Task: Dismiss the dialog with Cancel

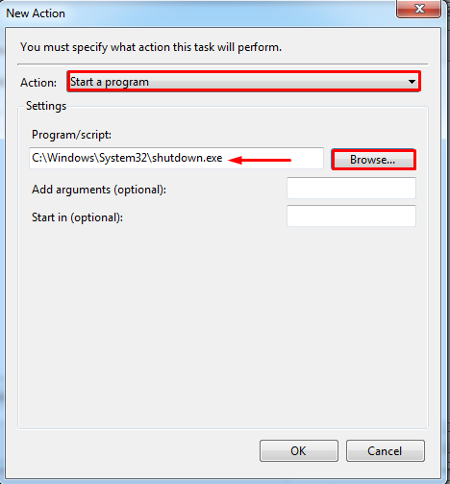Action: tap(385, 451)
